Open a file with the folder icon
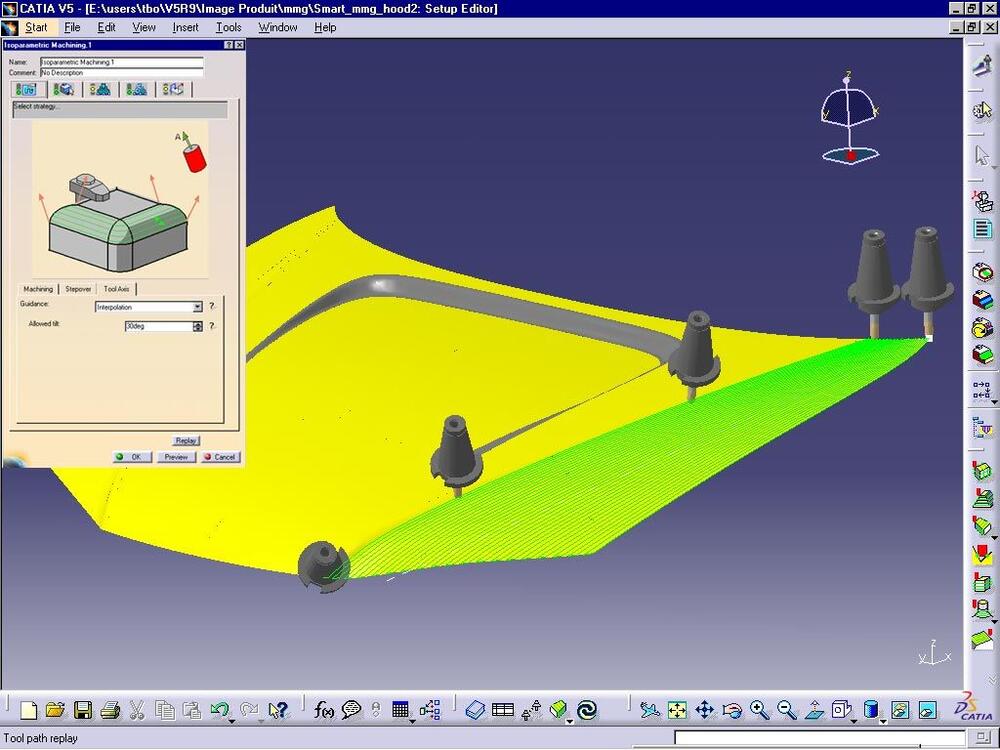This screenshot has height=750, width=1000. pos(55,710)
